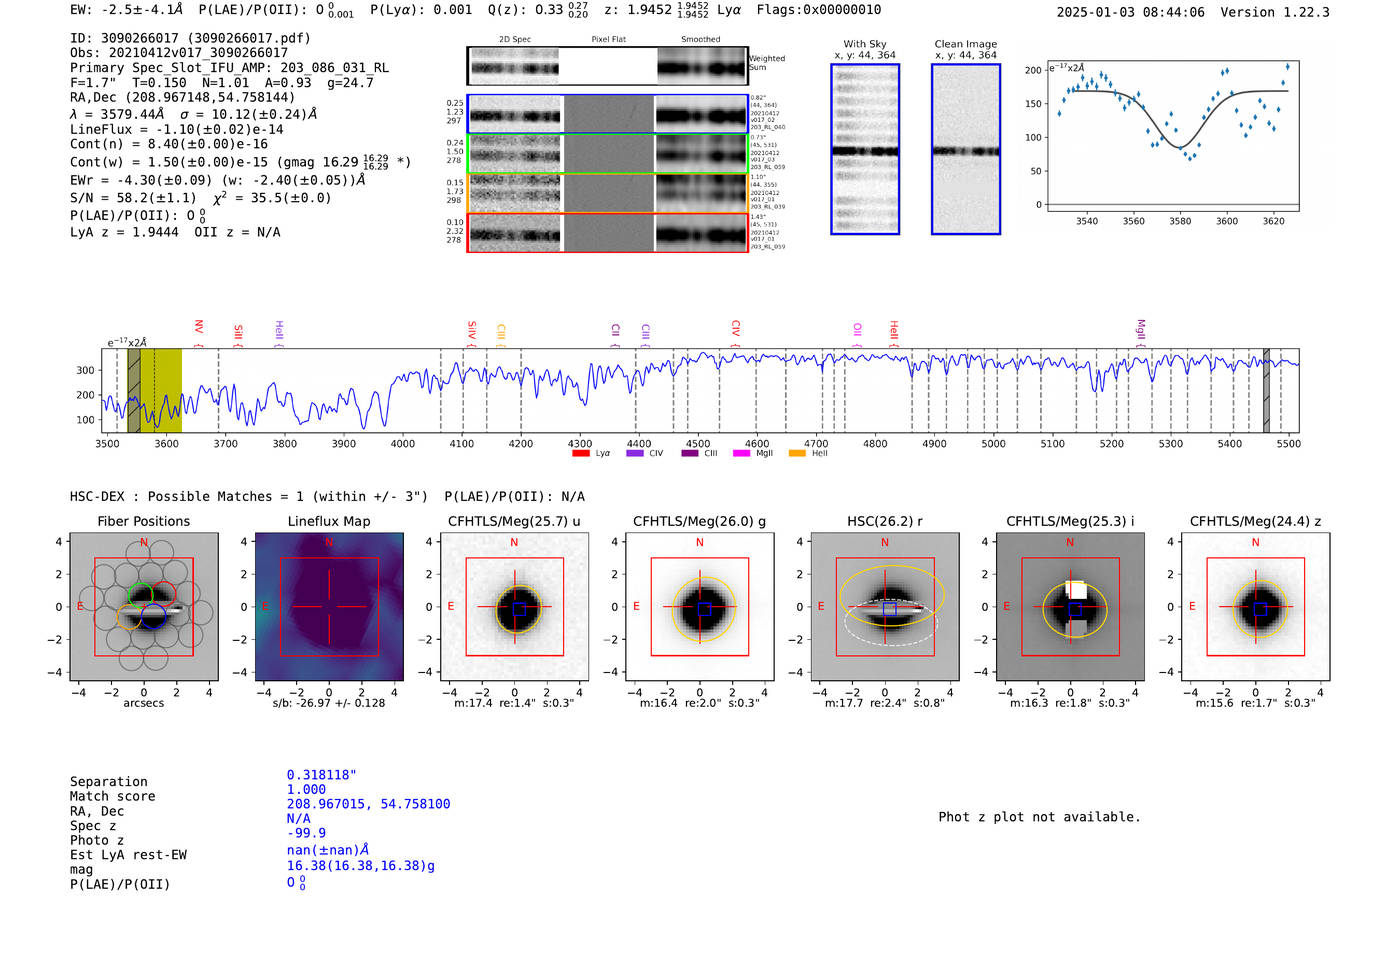Select the blue-bordered fiber 2D Spec cutout

516,115
